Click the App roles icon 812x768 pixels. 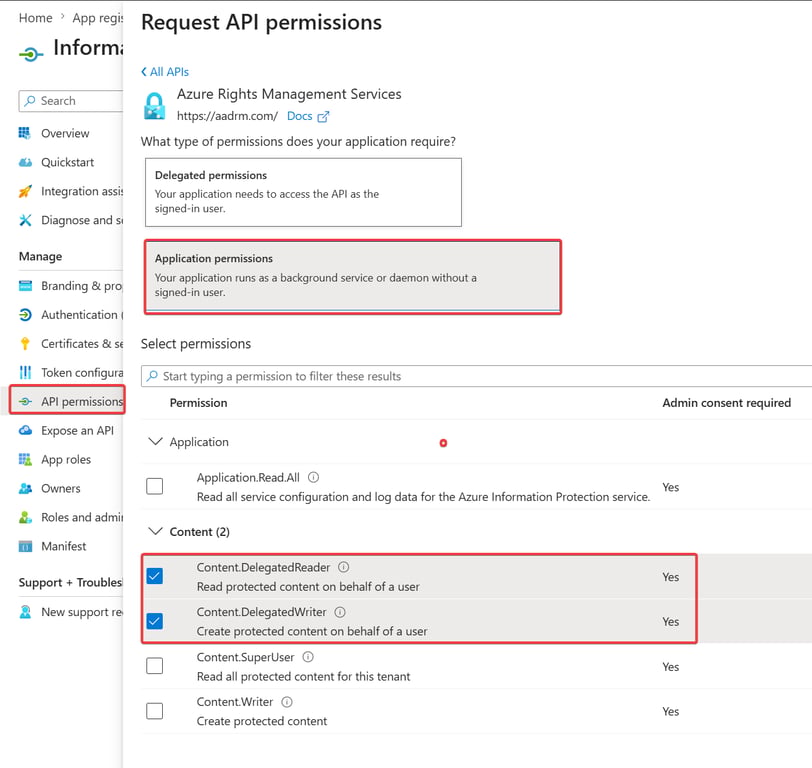(25, 459)
